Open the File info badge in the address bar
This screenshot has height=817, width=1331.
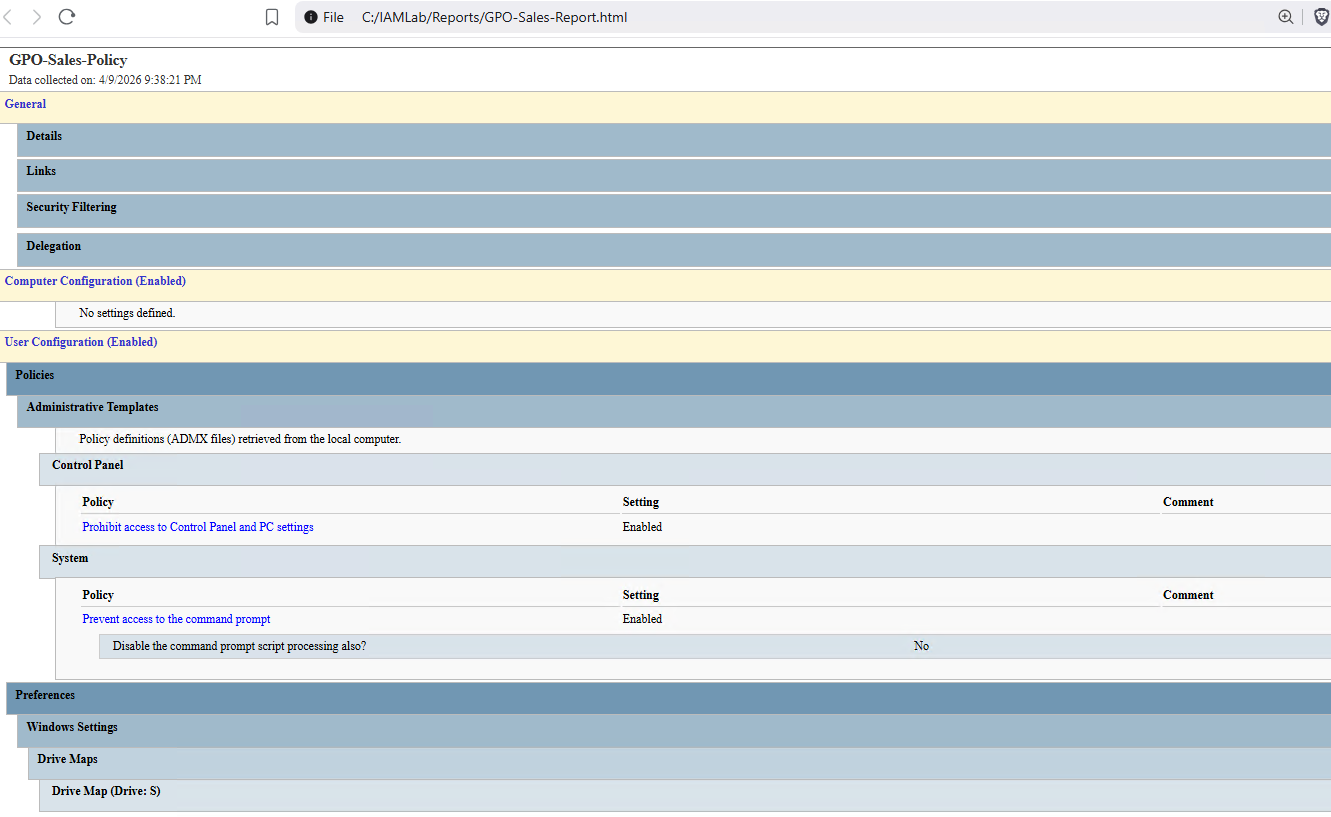point(311,16)
